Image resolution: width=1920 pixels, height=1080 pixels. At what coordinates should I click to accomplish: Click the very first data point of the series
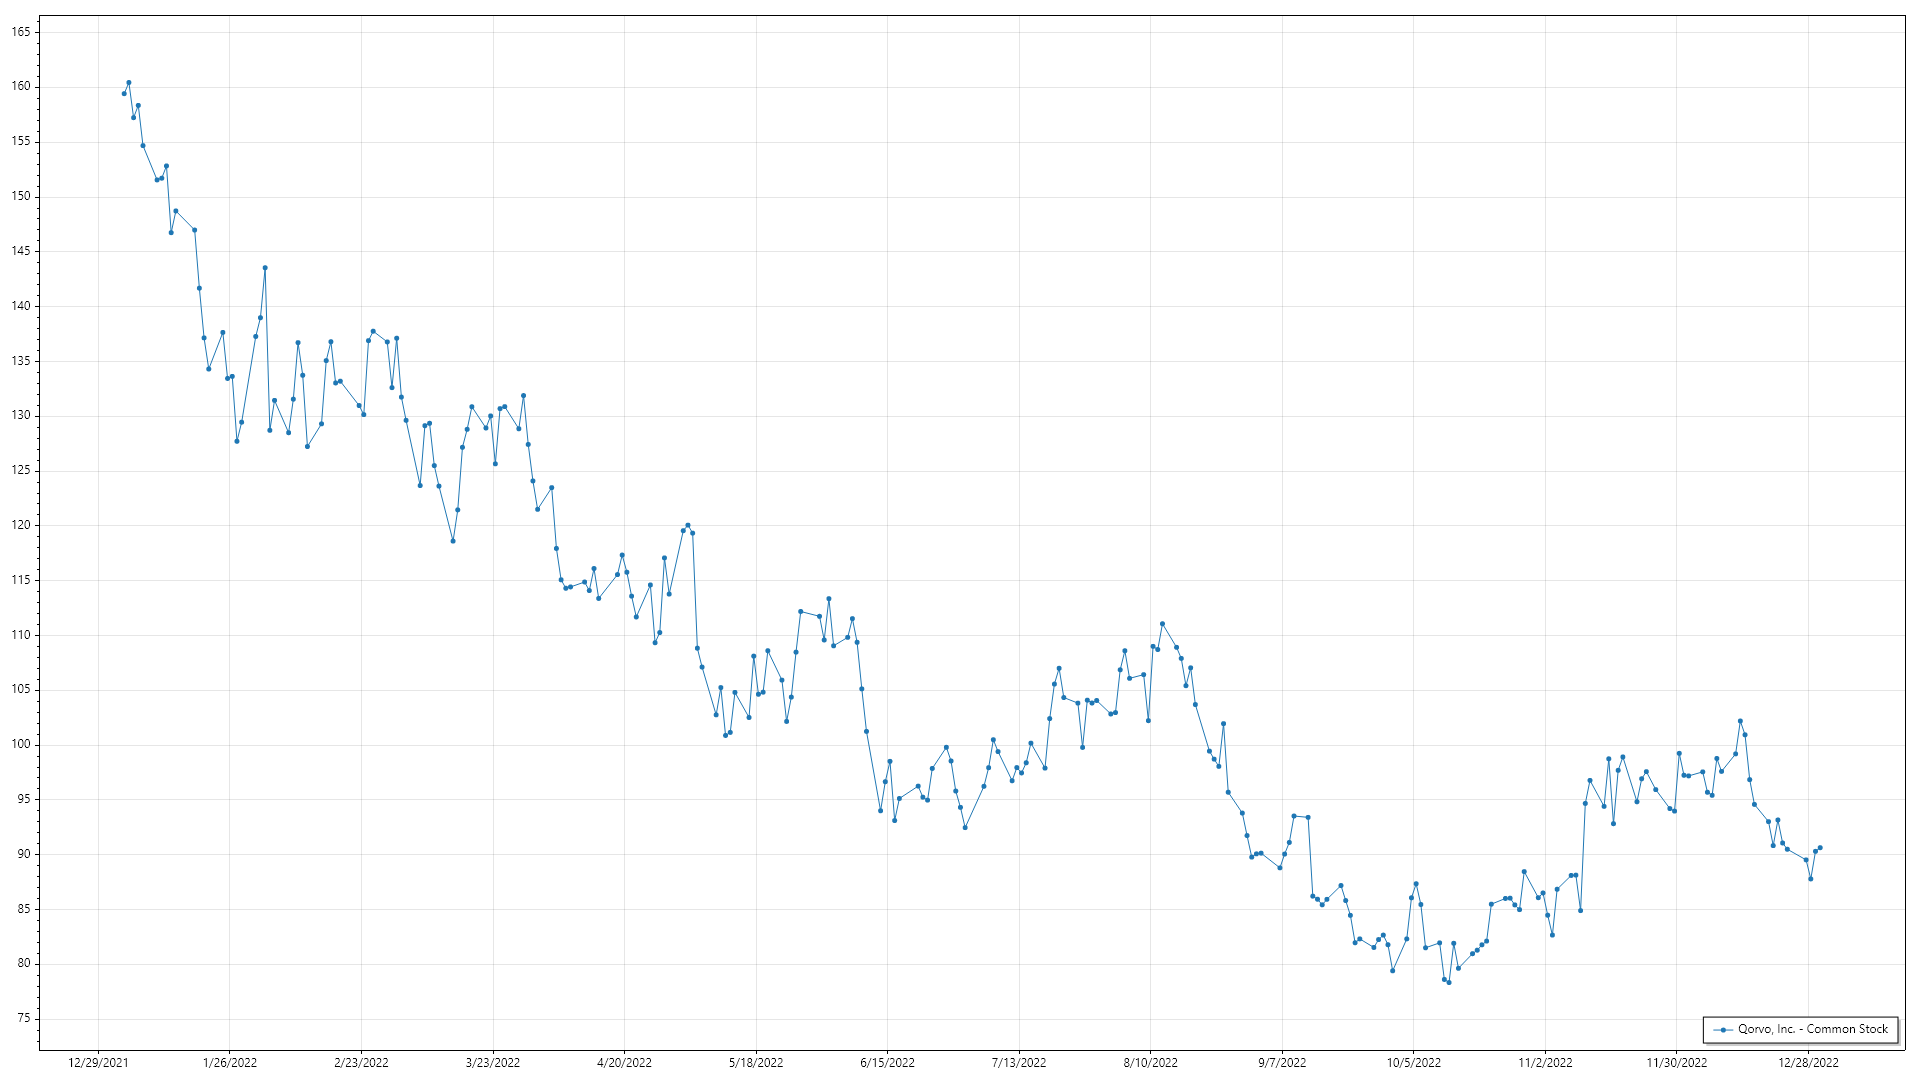coord(124,94)
